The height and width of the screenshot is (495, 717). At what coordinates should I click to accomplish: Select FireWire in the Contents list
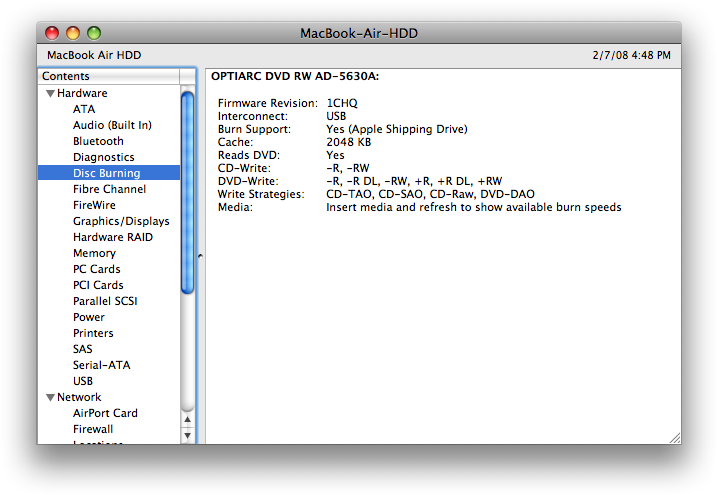tap(94, 205)
